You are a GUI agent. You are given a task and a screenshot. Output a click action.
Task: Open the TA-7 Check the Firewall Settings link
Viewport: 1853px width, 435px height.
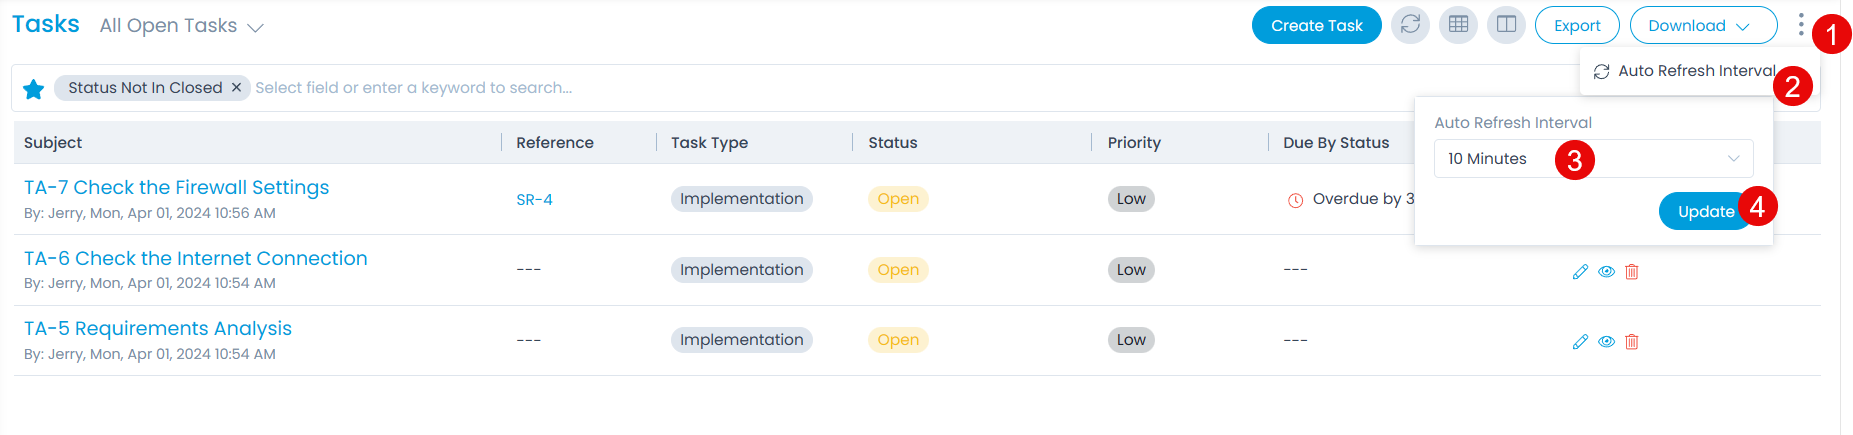click(x=176, y=188)
